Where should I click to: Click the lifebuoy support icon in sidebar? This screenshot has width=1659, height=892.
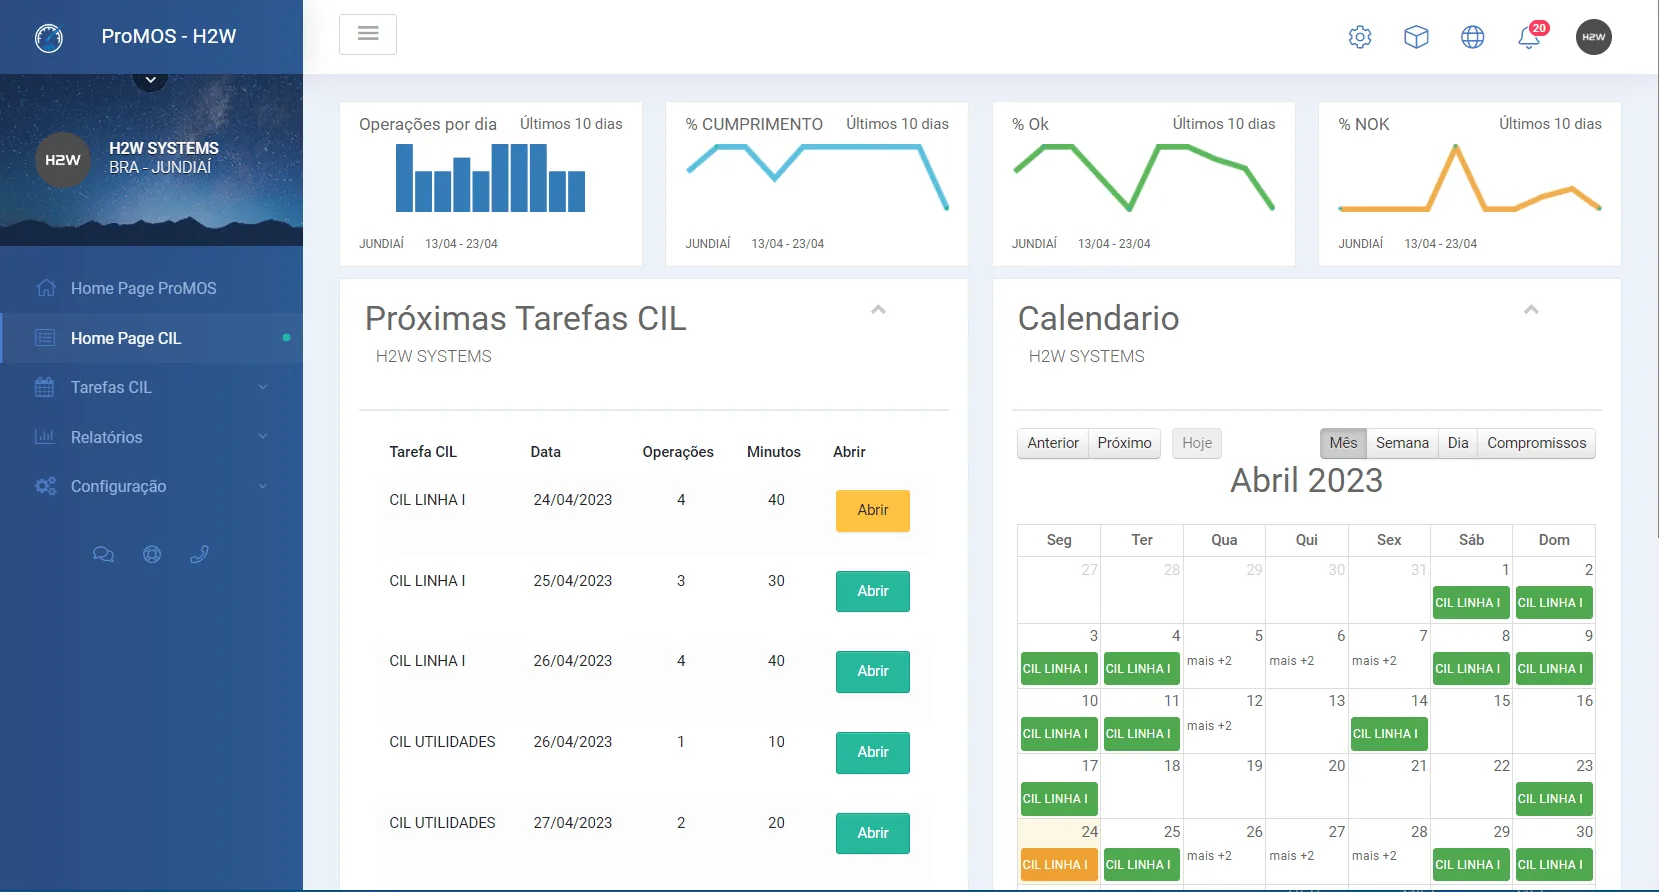152,554
